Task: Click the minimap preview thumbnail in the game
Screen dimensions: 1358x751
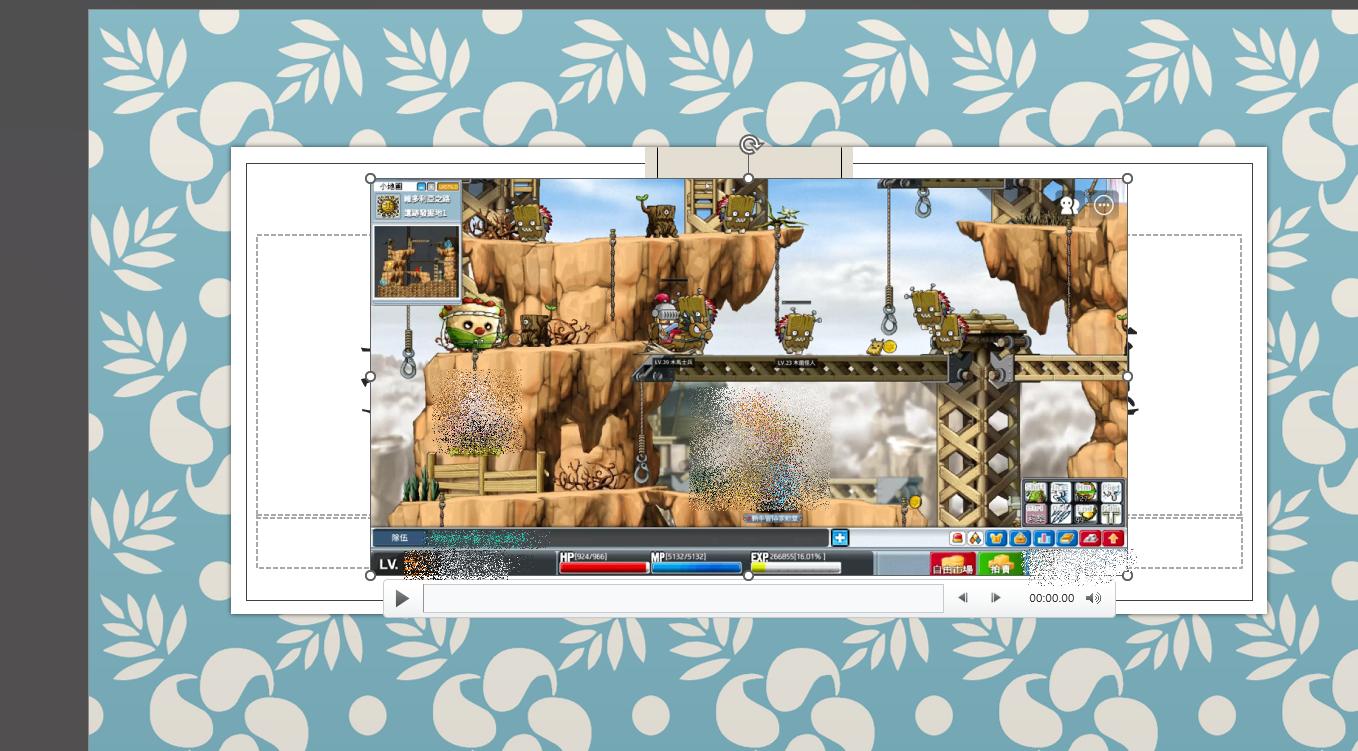Action: point(417,261)
